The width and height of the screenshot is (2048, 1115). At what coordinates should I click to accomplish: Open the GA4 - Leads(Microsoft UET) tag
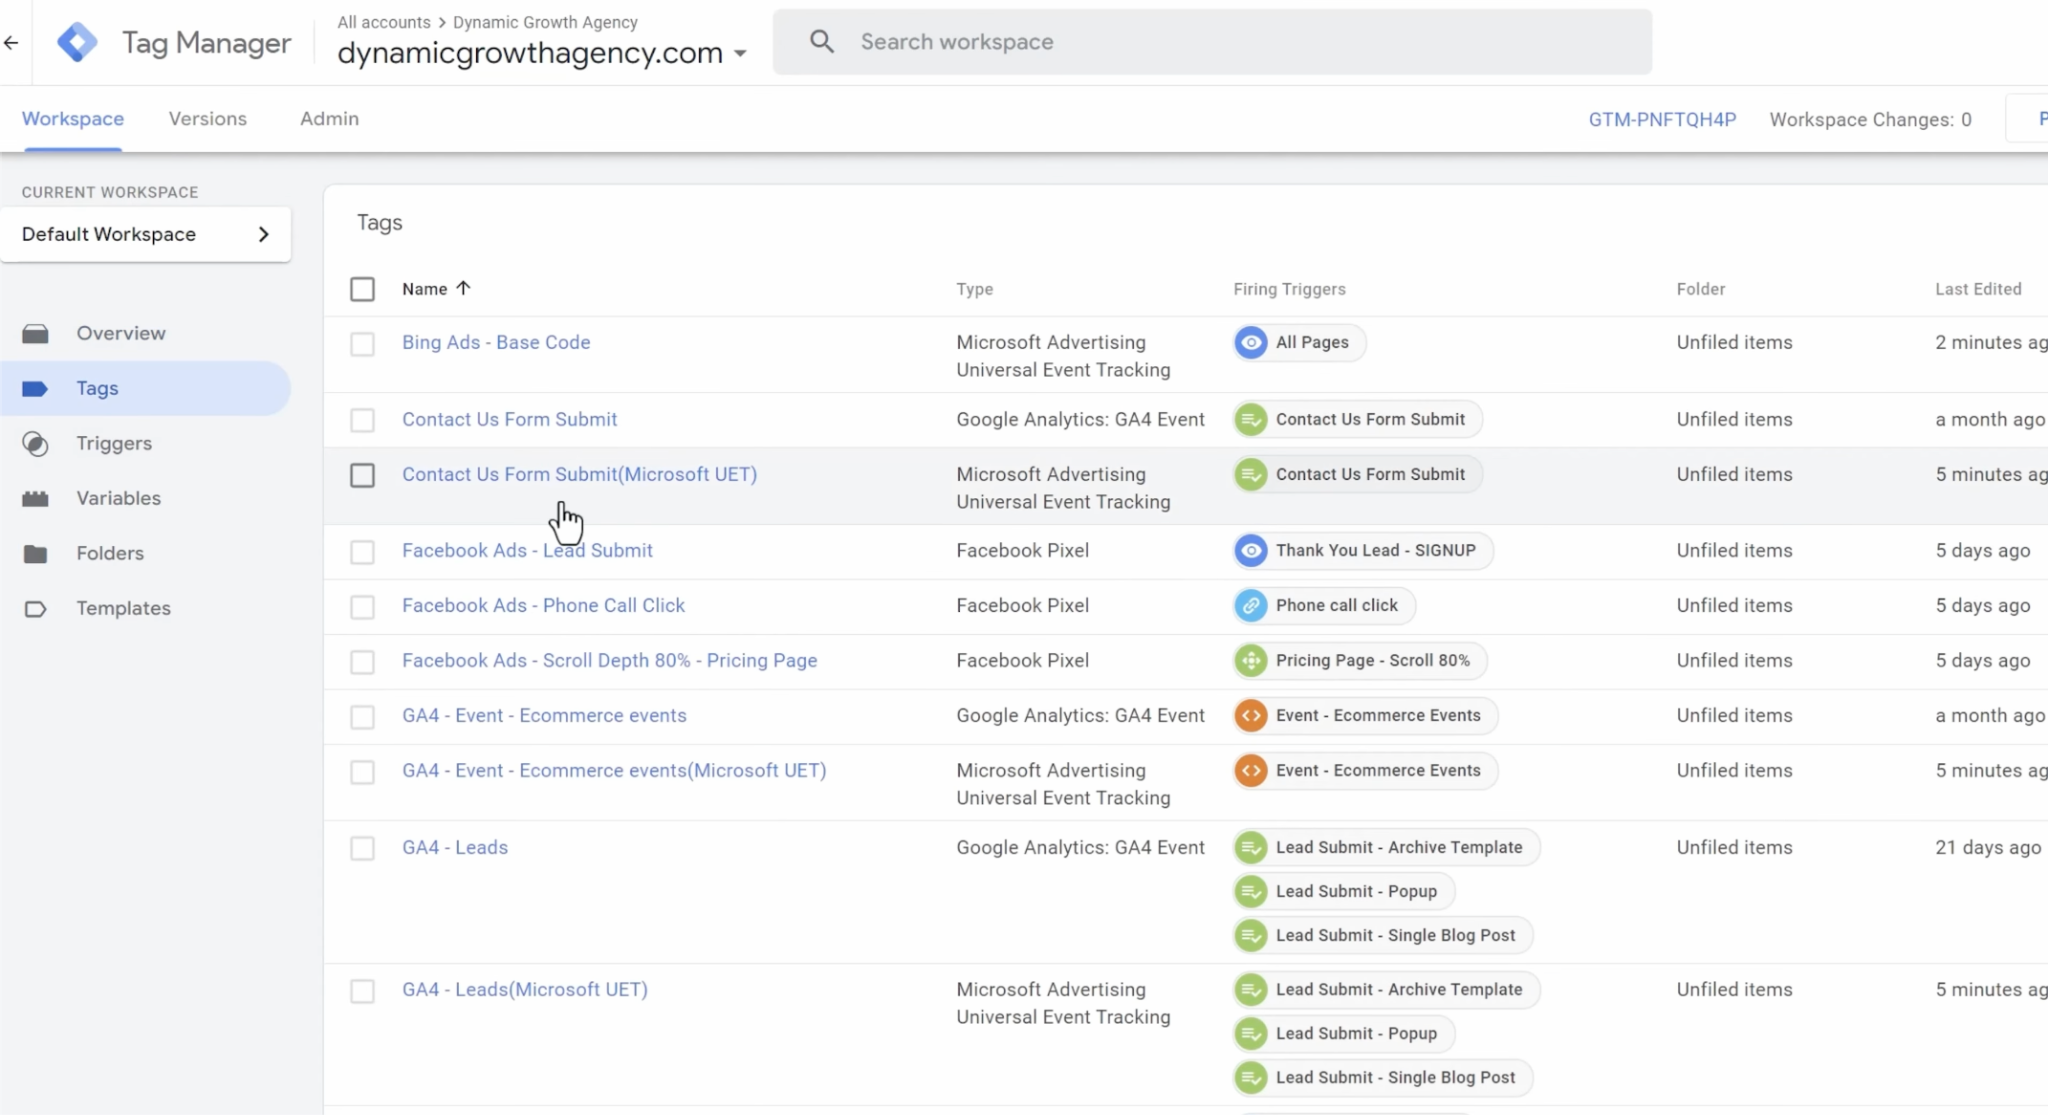(x=525, y=989)
